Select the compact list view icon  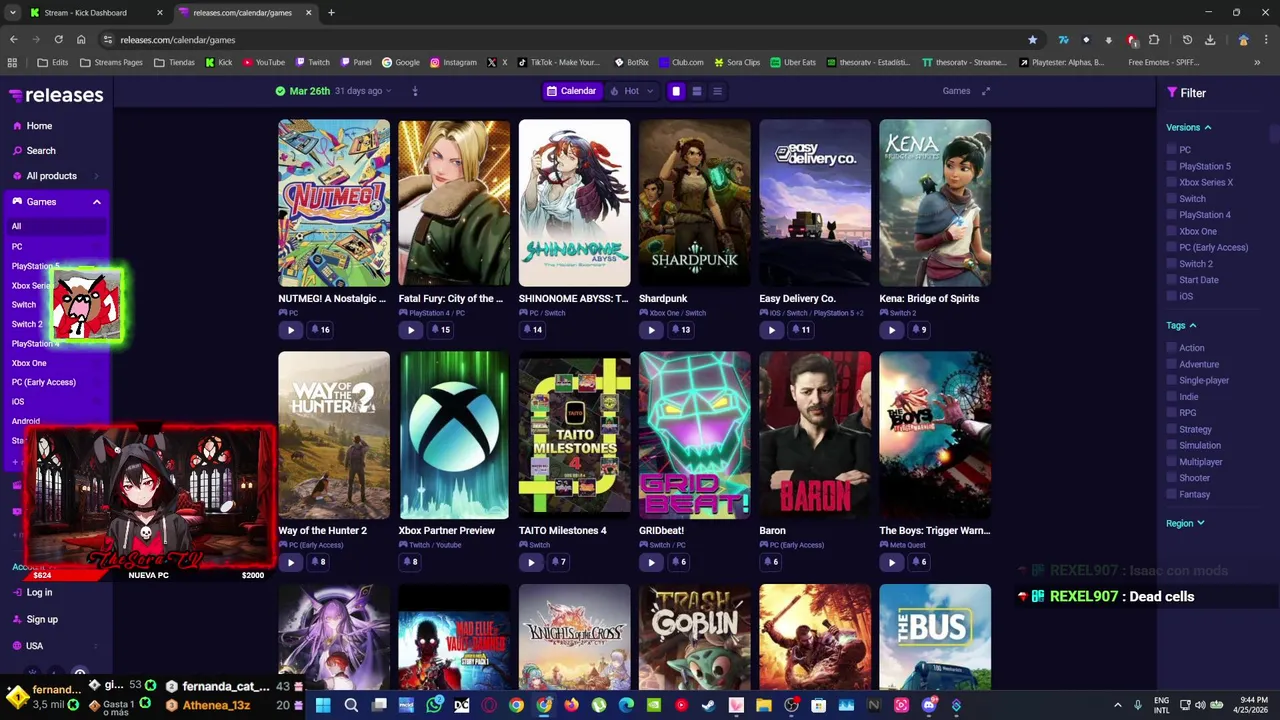point(717,91)
